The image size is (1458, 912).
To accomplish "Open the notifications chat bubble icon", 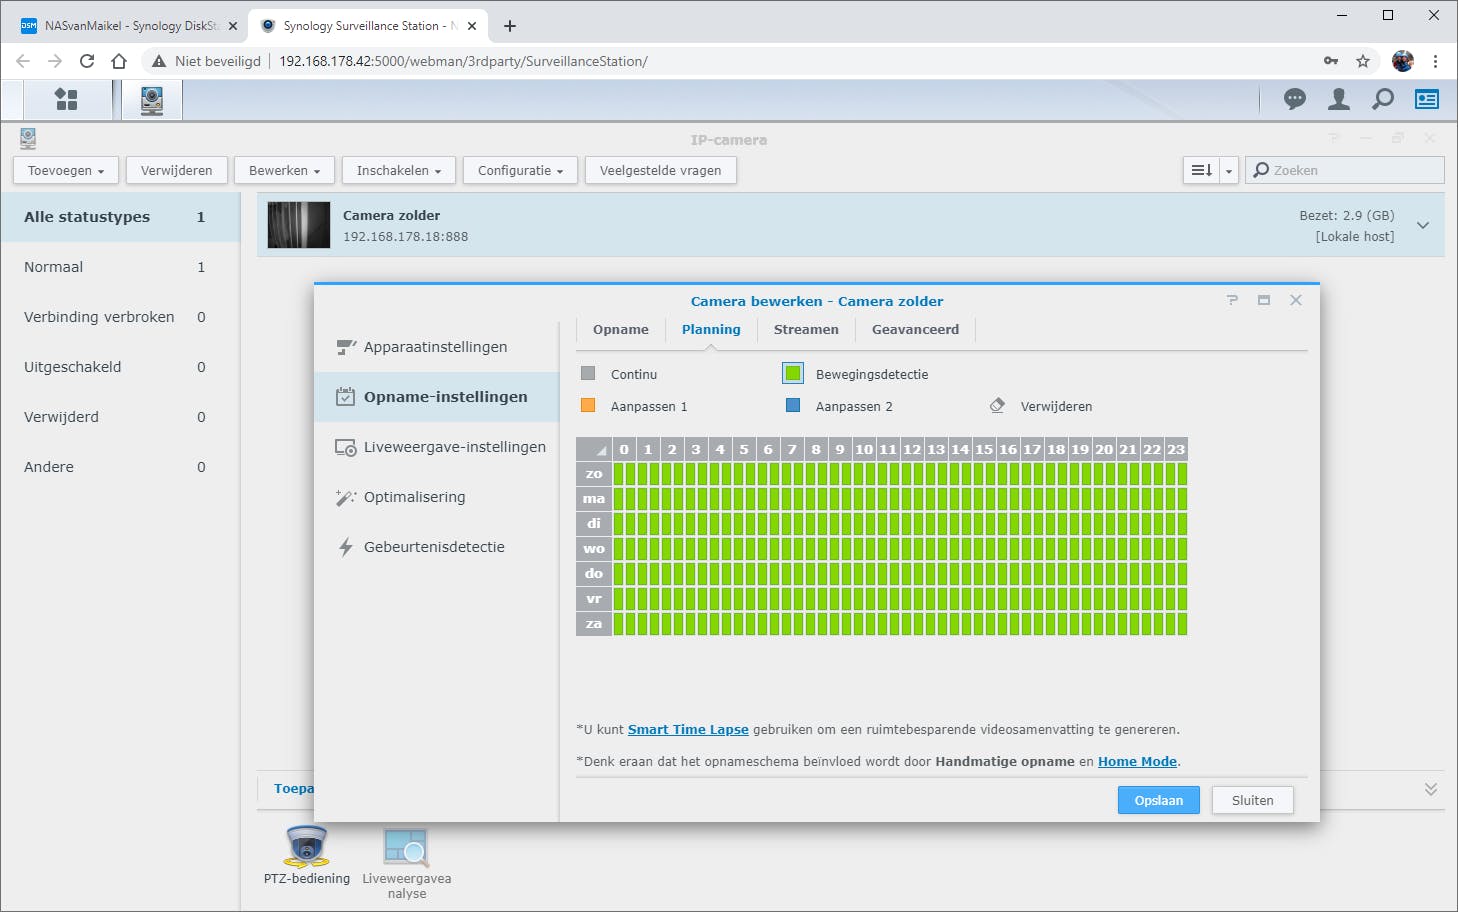I will (x=1295, y=99).
